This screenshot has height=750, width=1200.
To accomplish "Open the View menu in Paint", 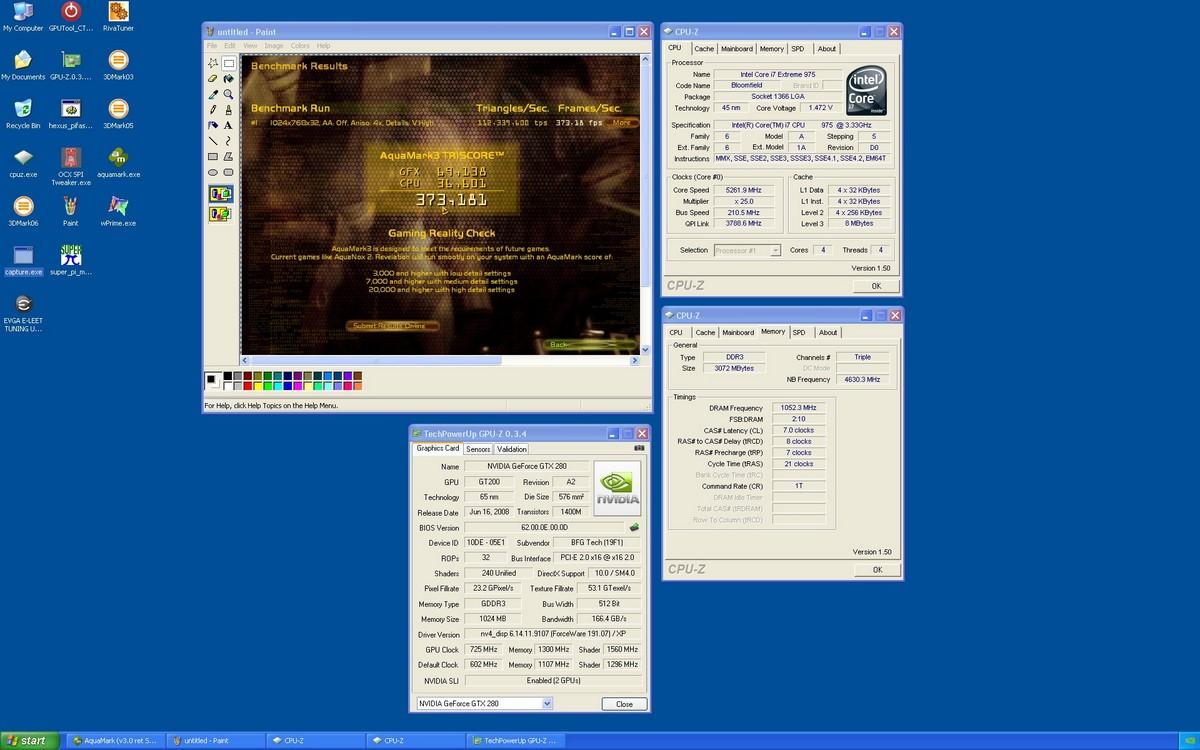I will click(250, 46).
